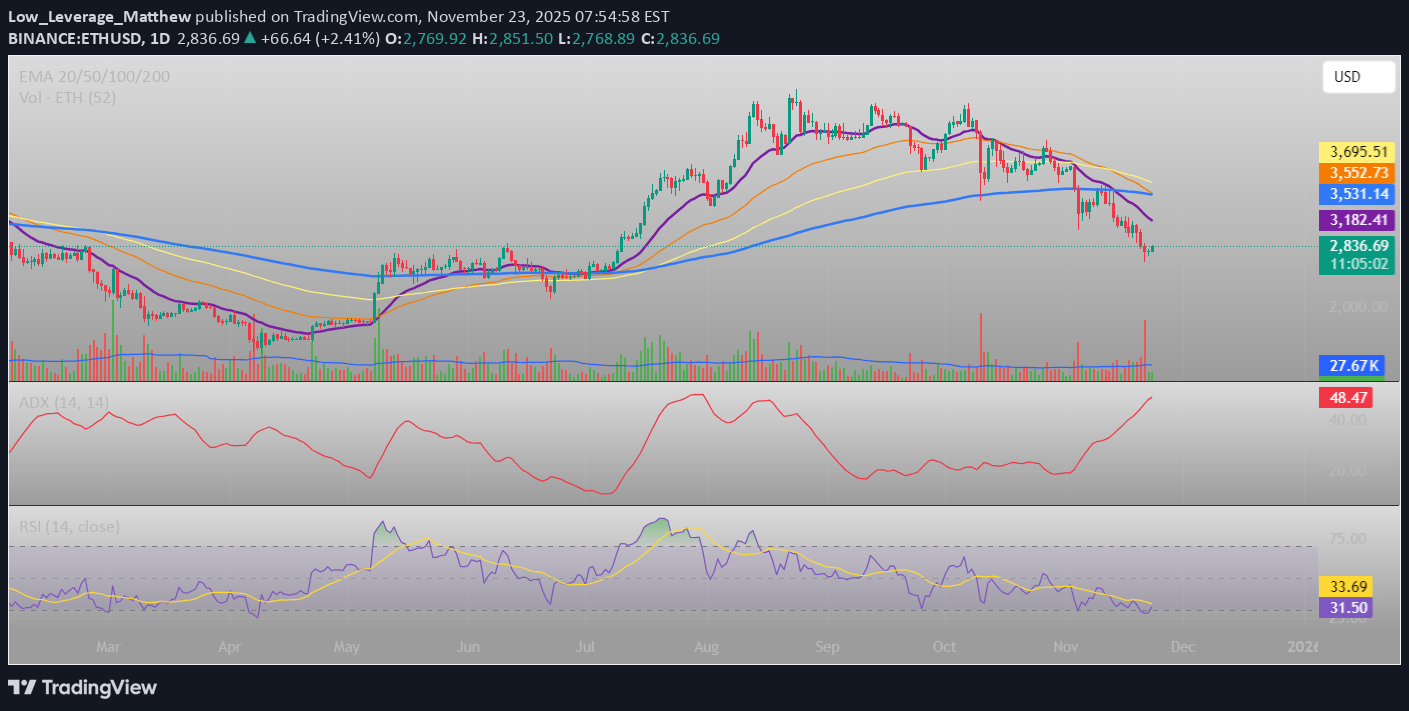
Task: Select the Nov label on the time axis
Action: [1065, 647]
